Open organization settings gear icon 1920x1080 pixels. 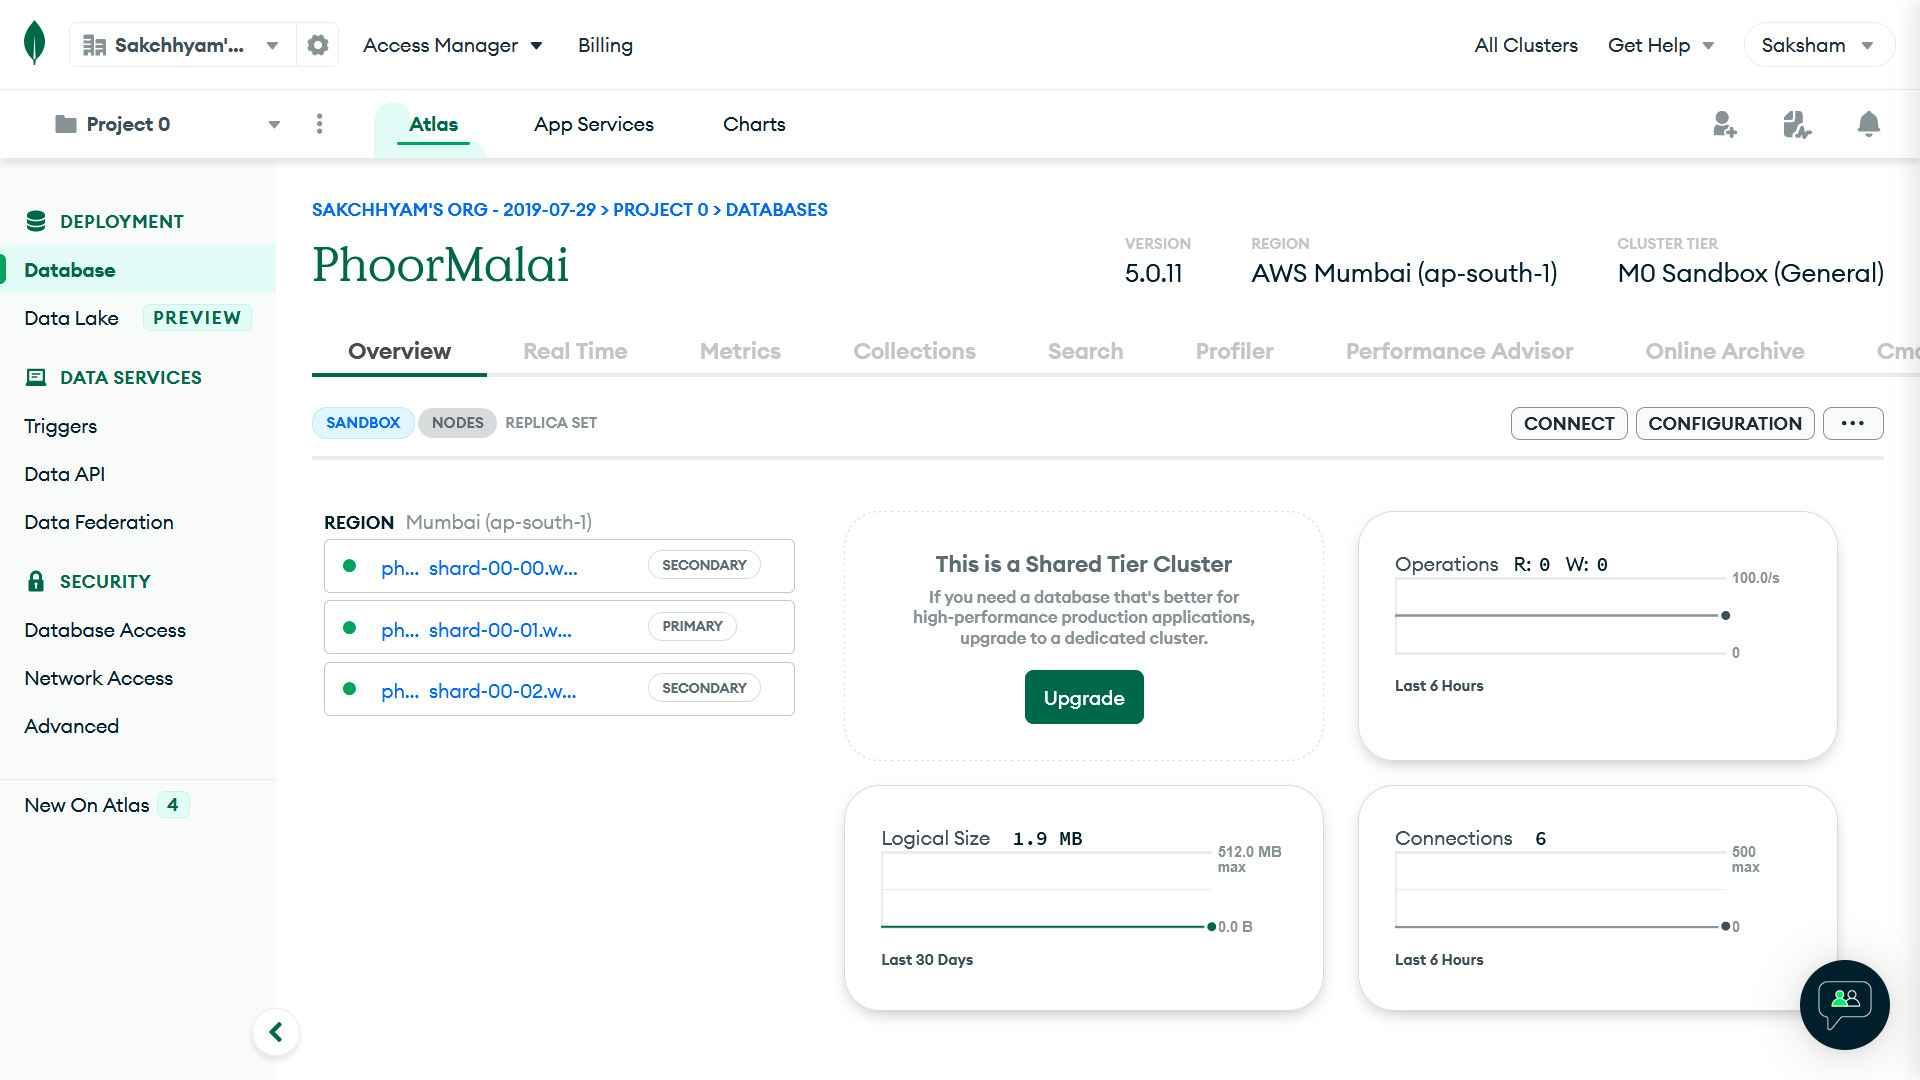[x=317, y=45]
